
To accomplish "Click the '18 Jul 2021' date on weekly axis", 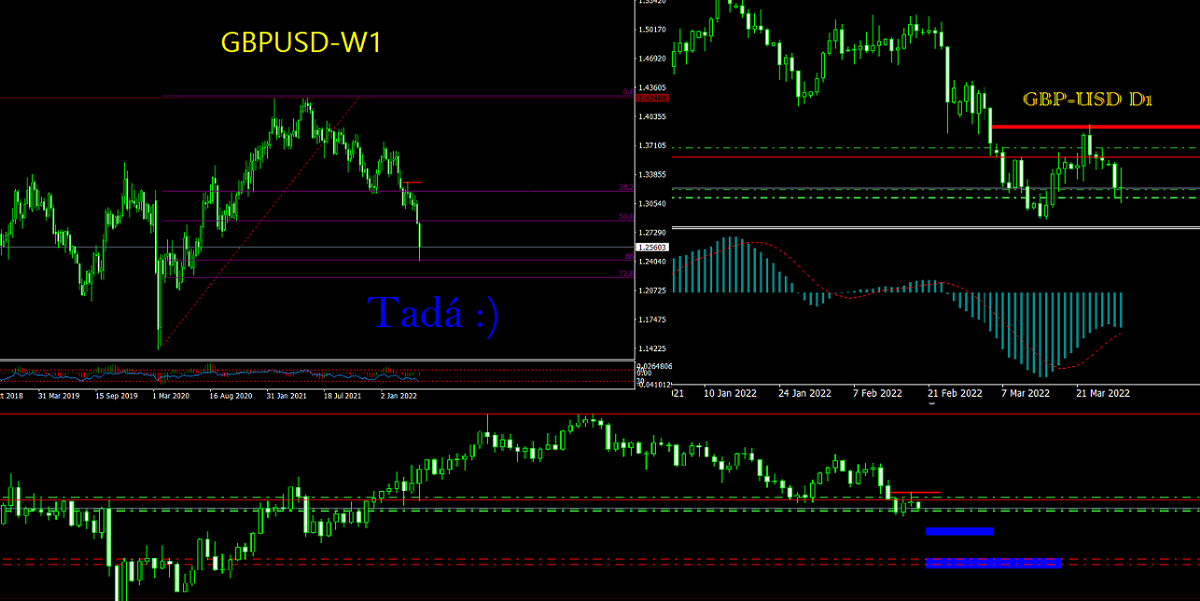I will tap(342, 396).
